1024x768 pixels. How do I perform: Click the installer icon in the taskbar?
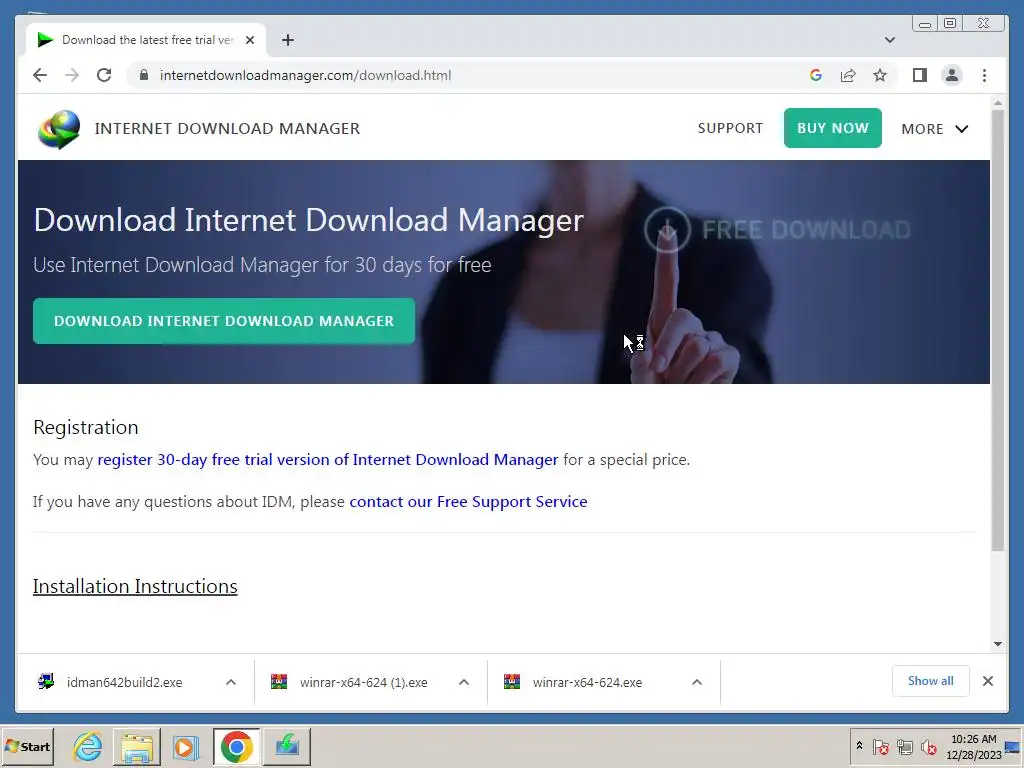point(287,746)
